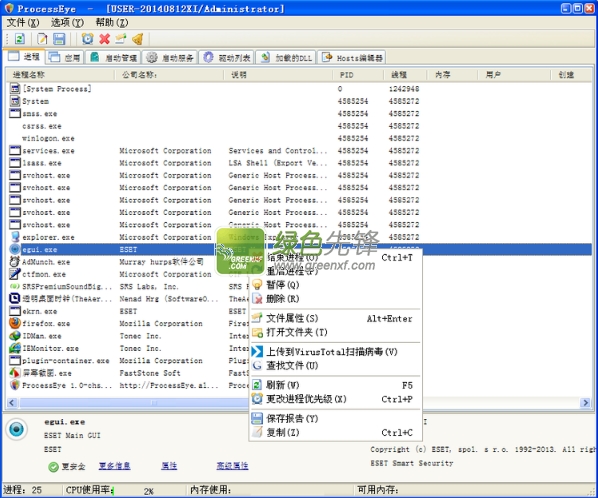Viewport: 598px width, 498px height.
Task: Sort by the 公司名称 column header
Action: tap(169, 75)
